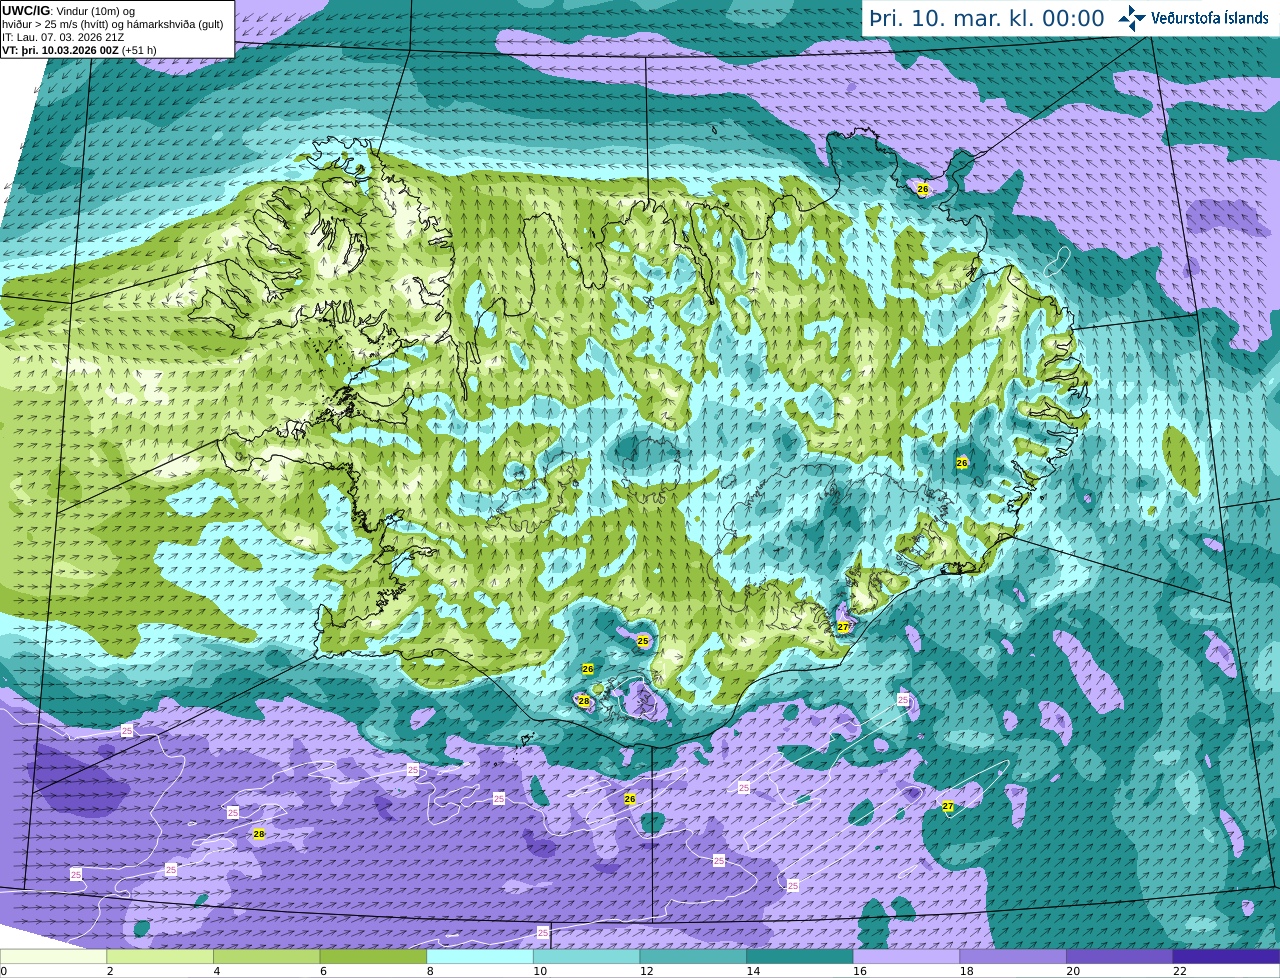Click the lavender 16–18 legend swatch
This screenshot has height=978, width=1280.
[x=907, y=957]
